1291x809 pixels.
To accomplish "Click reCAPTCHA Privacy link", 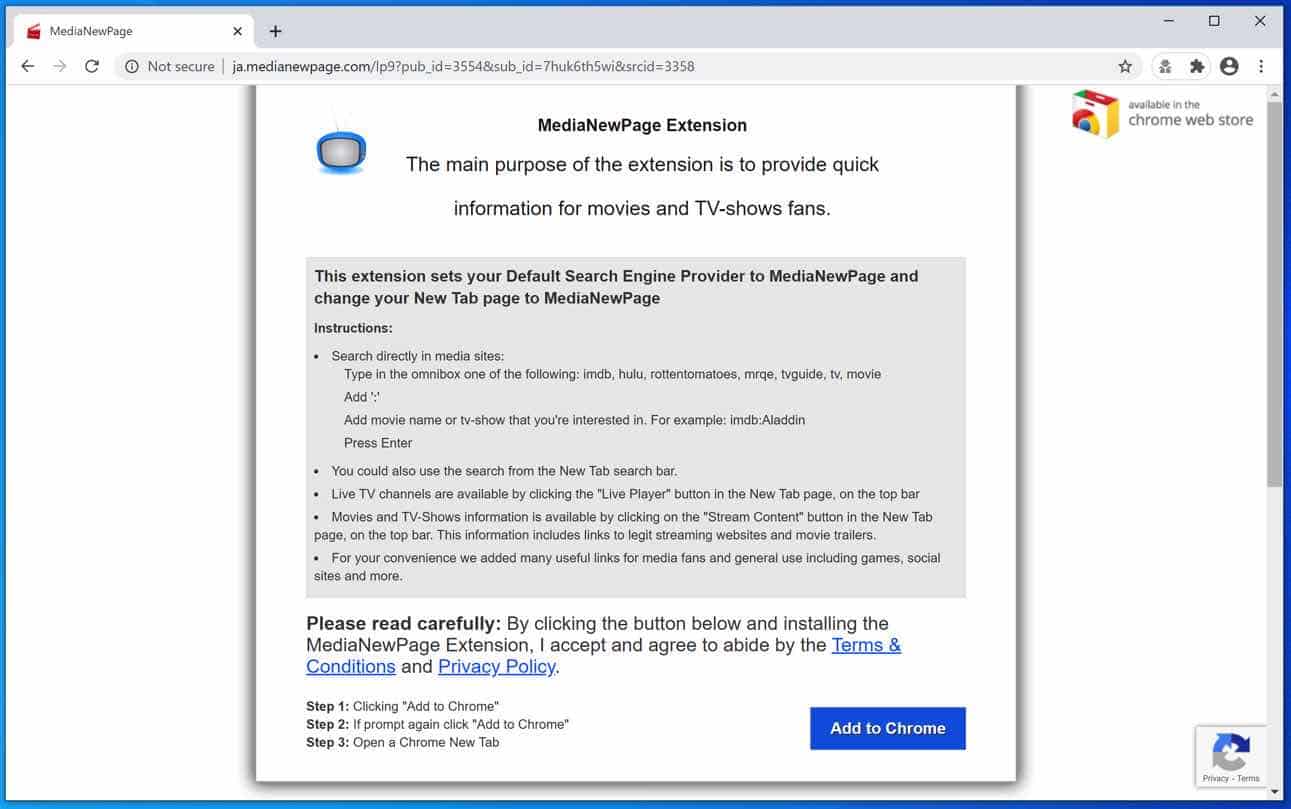I will coord(1215,778).
